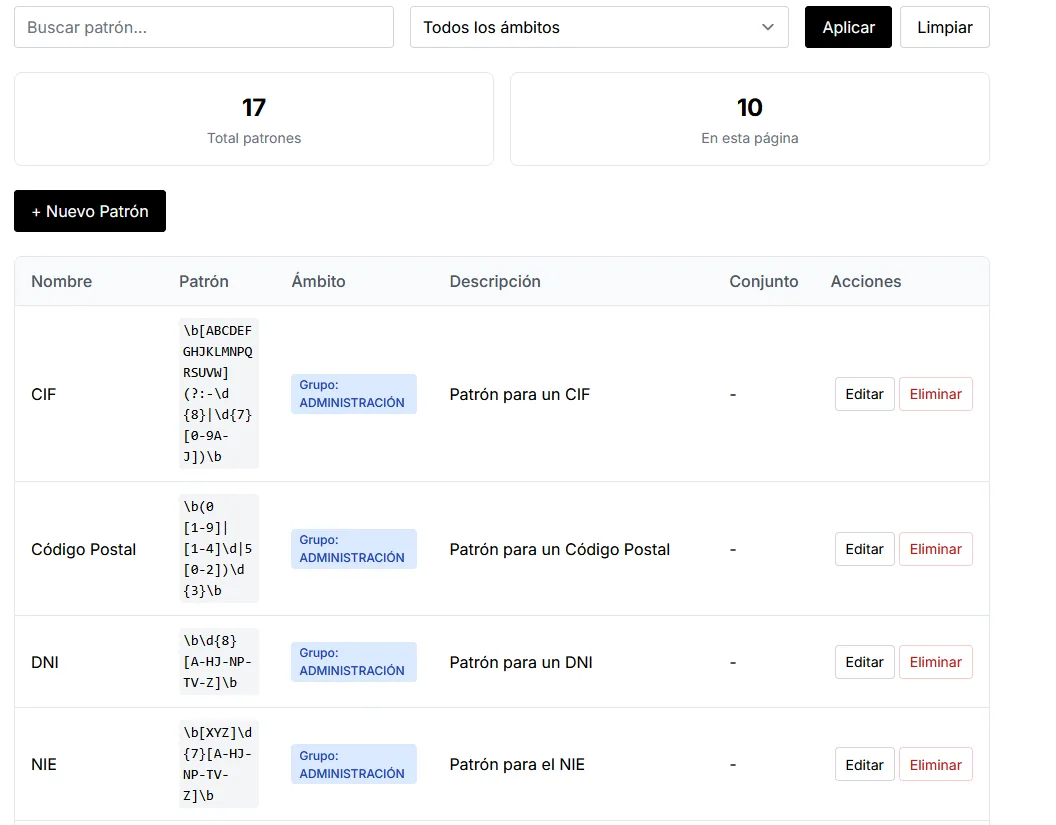Select the DNI name cell
Image resolution: width=1056 pixels, height=825 pixels.
point(44,662)
